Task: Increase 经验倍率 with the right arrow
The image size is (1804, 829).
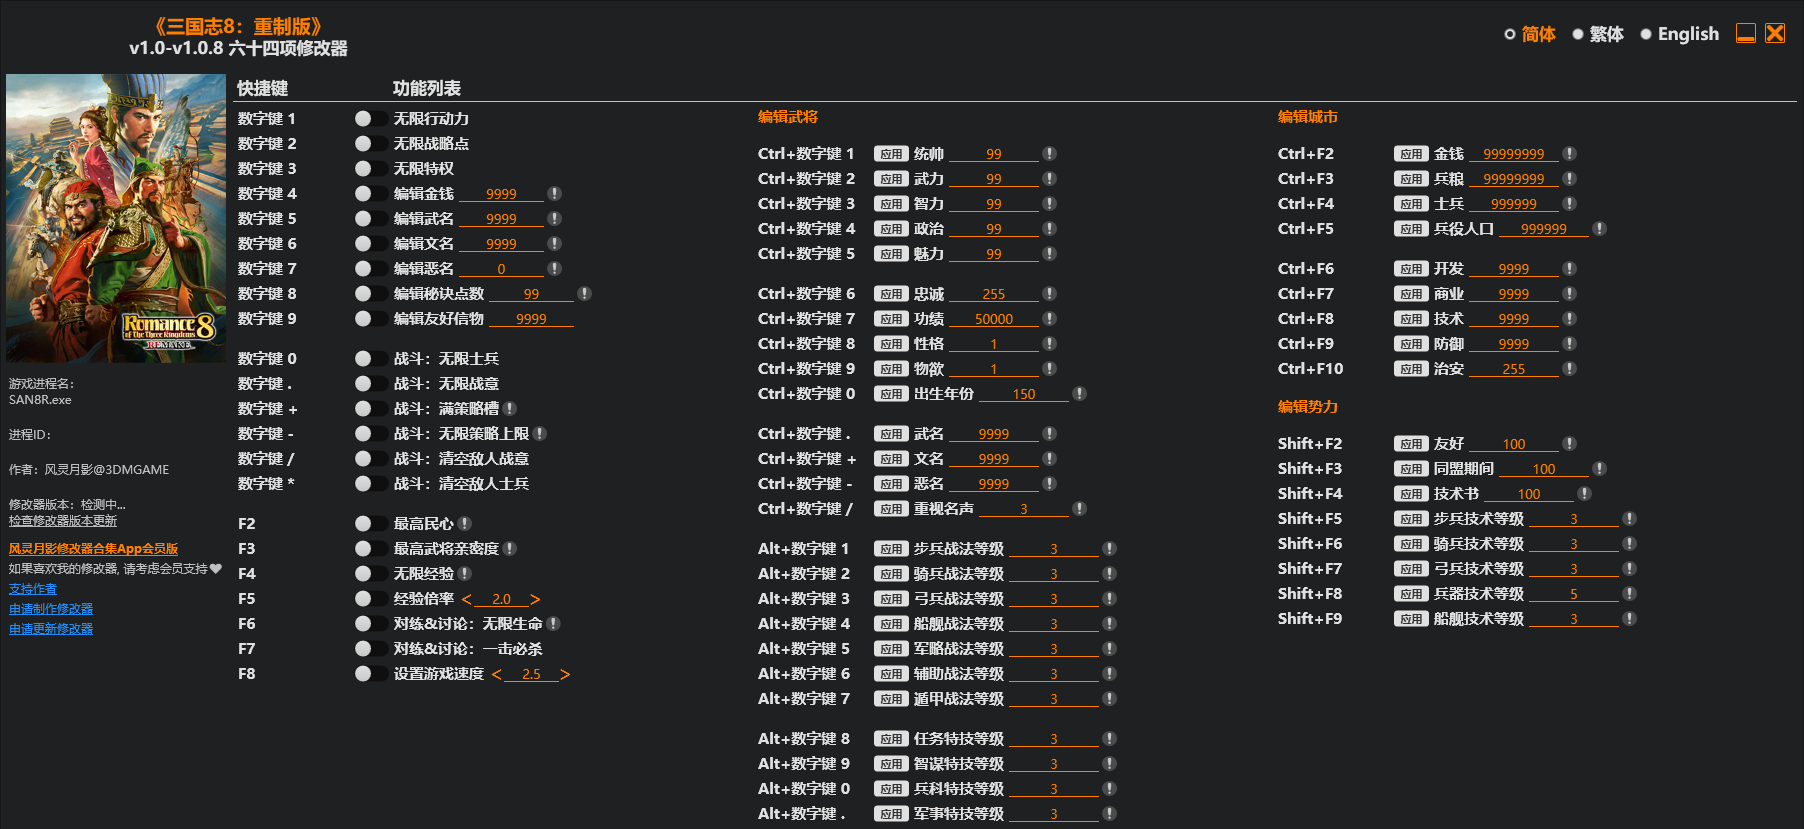Action: pos(535,599)
